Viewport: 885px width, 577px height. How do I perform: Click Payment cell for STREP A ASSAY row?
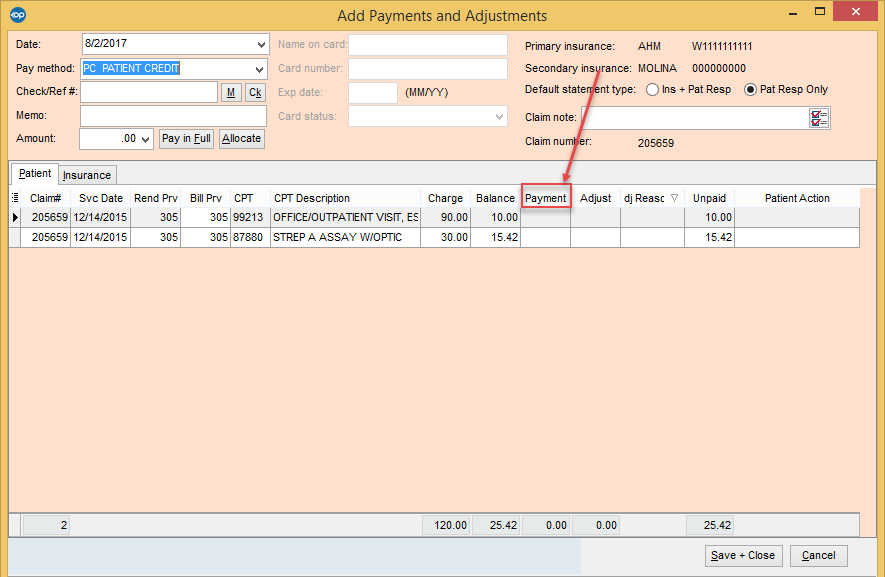coord(545,238)
